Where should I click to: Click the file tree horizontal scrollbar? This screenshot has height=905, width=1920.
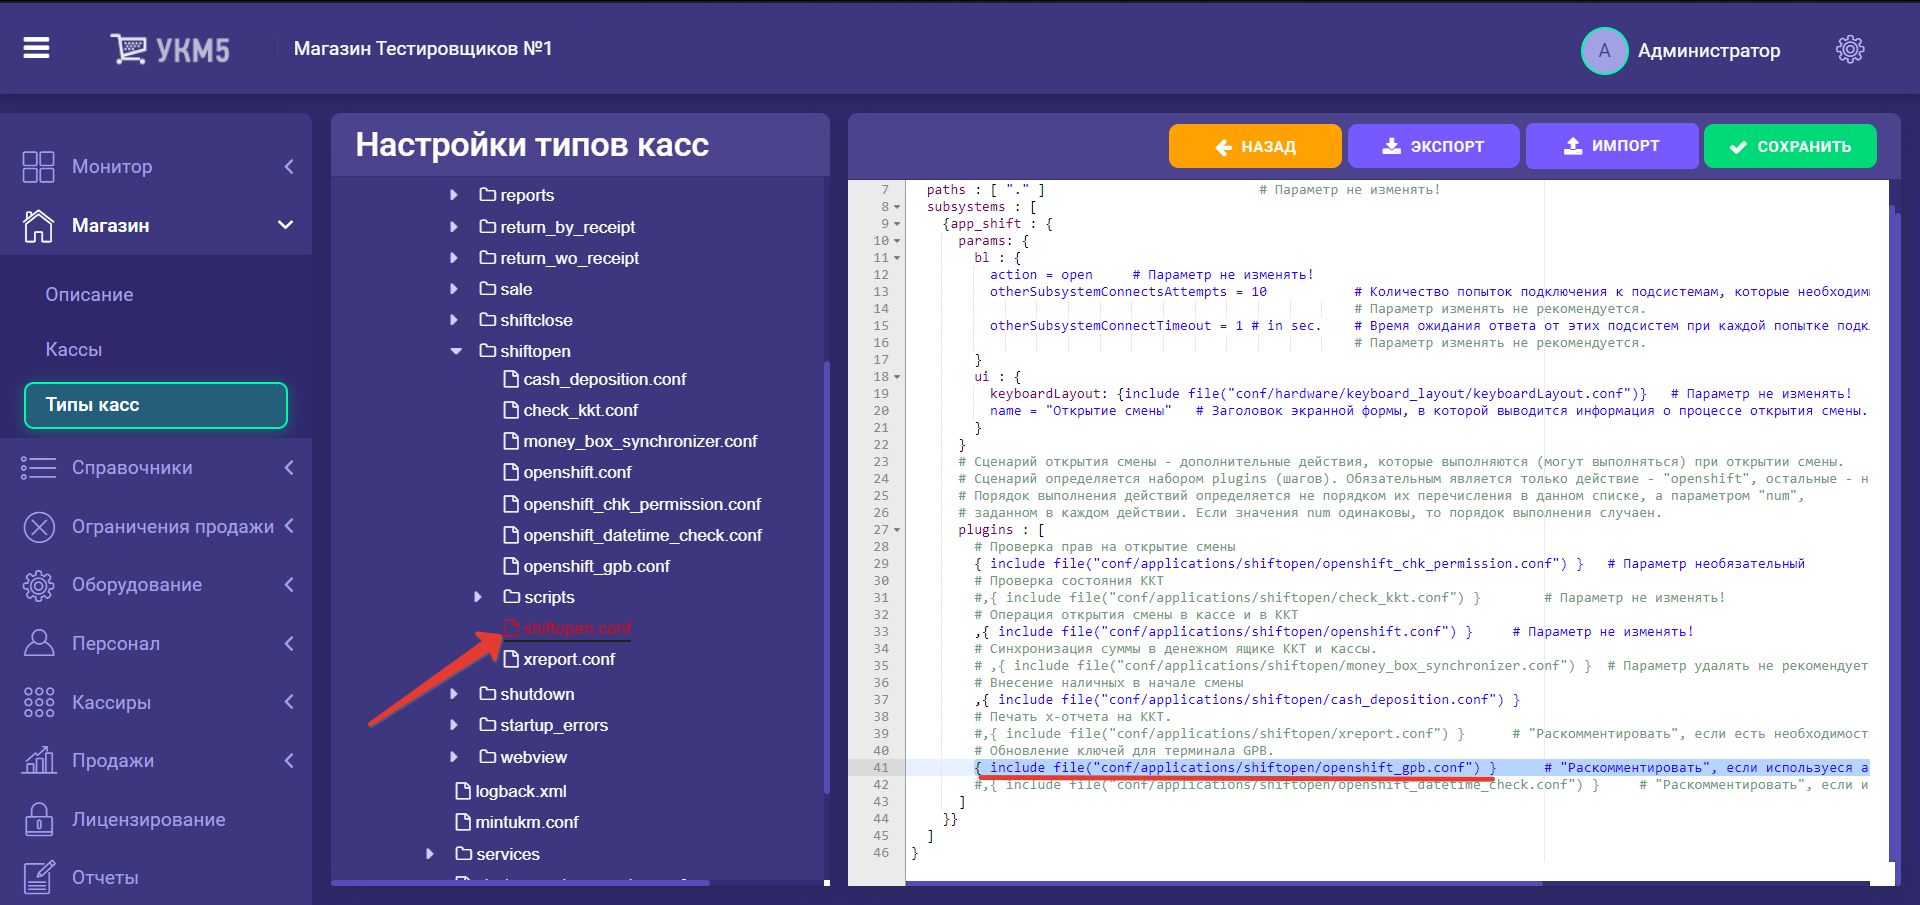pyautogui.click(x=520, y=883)
